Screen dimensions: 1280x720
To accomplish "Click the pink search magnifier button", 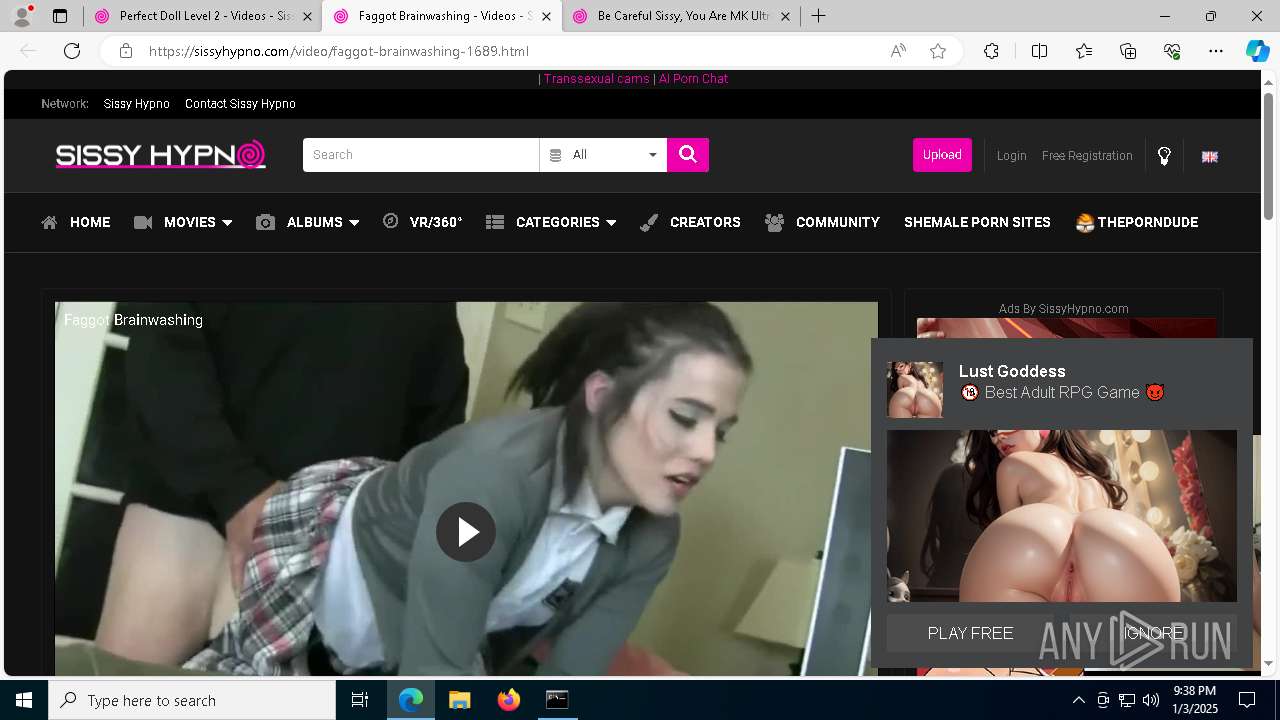I will click(x=688, y=155).
